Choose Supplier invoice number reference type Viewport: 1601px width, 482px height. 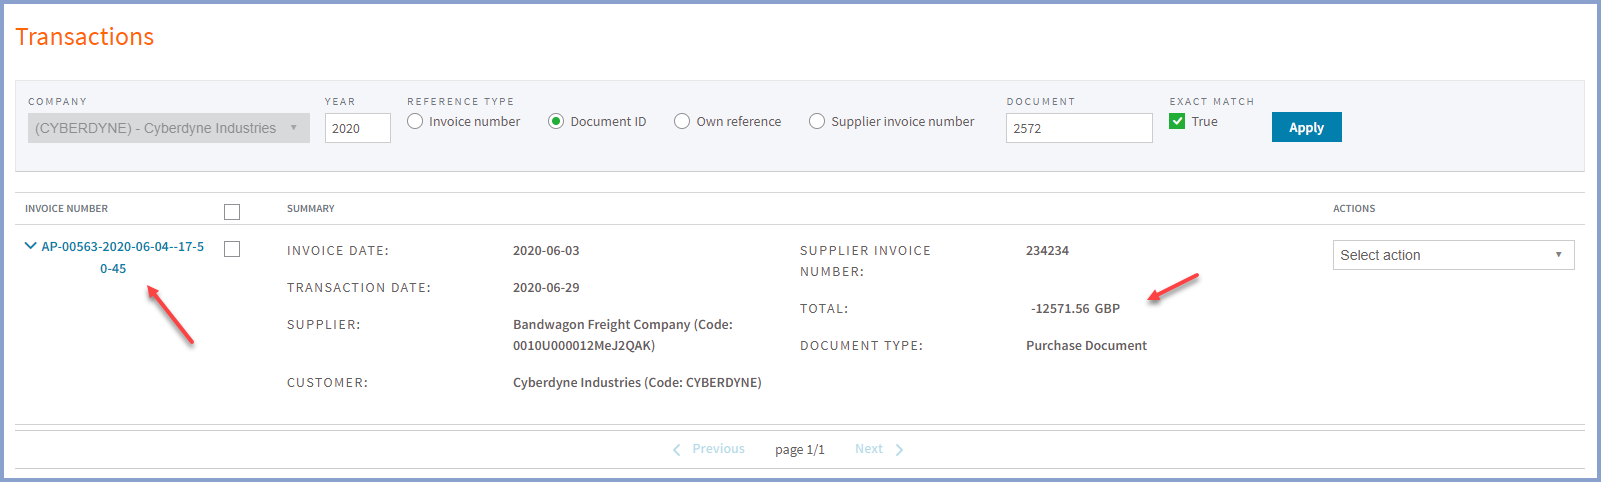pos(817,121)
